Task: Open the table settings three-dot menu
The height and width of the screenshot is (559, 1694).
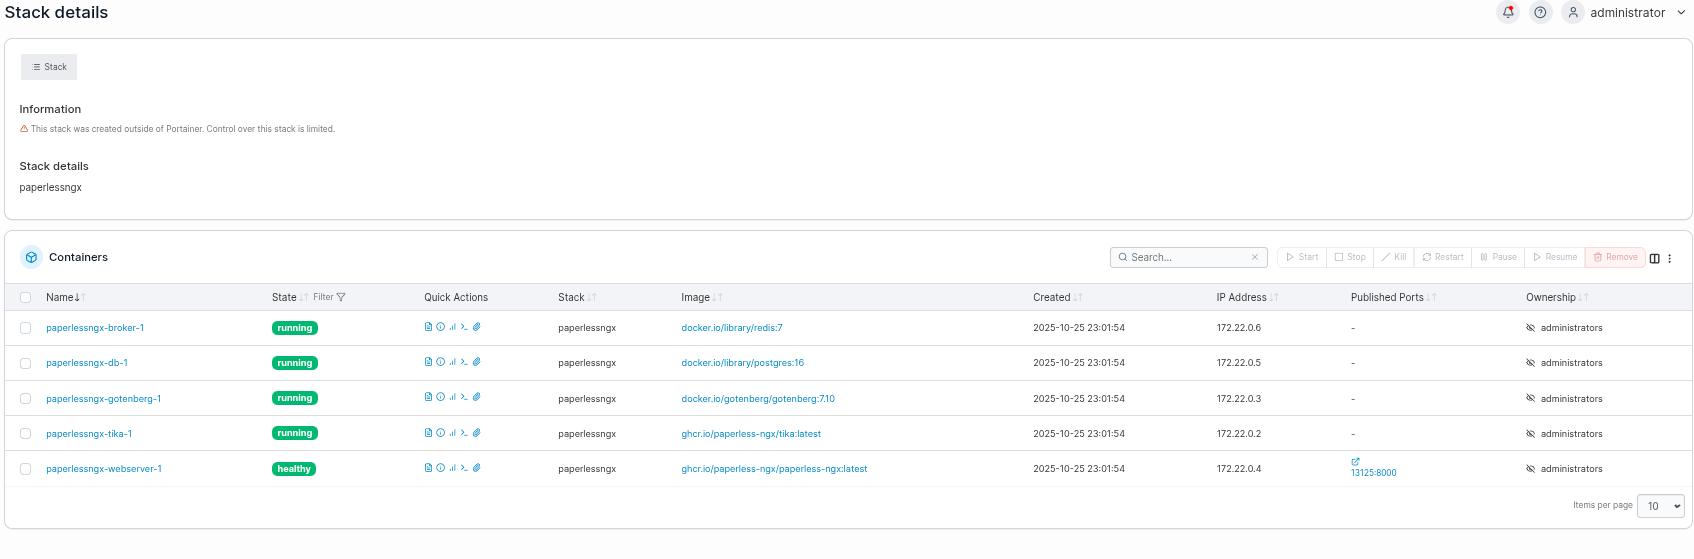Action: click(1669, 258)
